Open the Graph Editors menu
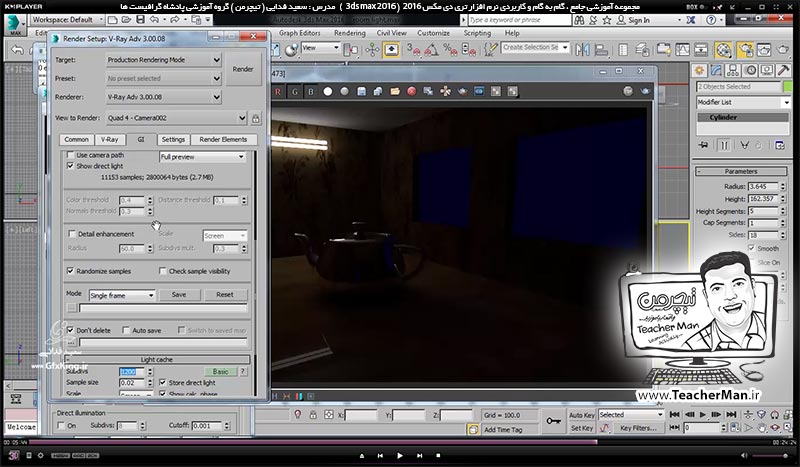The image size is (800, 467). click(299, 33)
